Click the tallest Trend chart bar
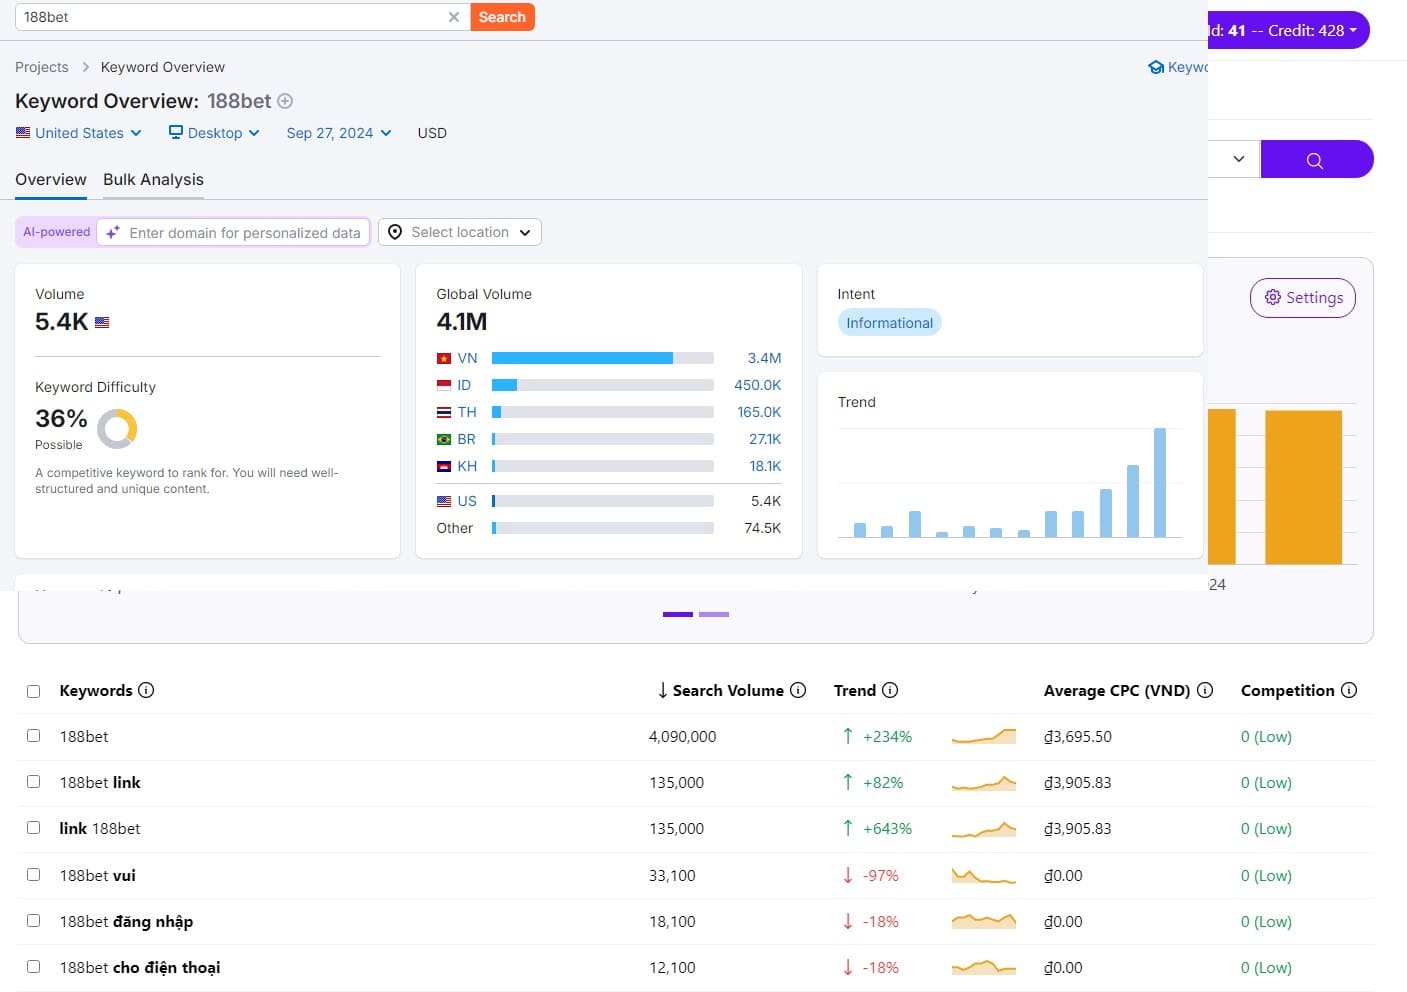This screenshot has height=992, width=1407. [1160, 482]
